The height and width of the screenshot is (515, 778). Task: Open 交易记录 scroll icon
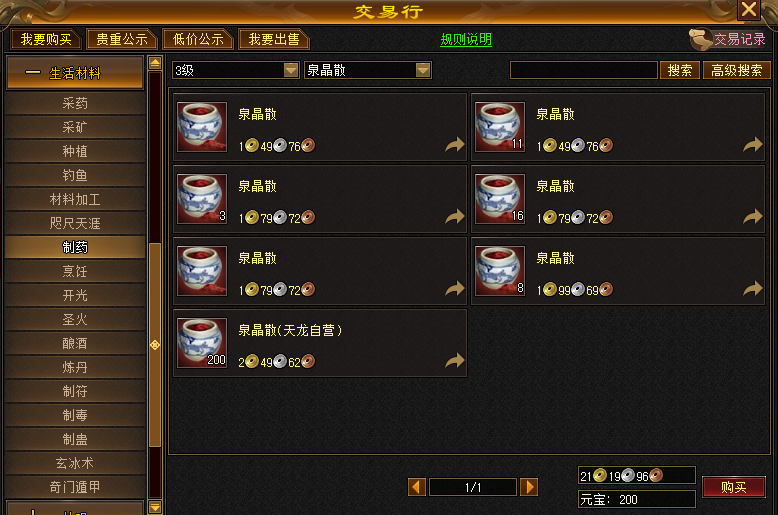coord(700,39)
